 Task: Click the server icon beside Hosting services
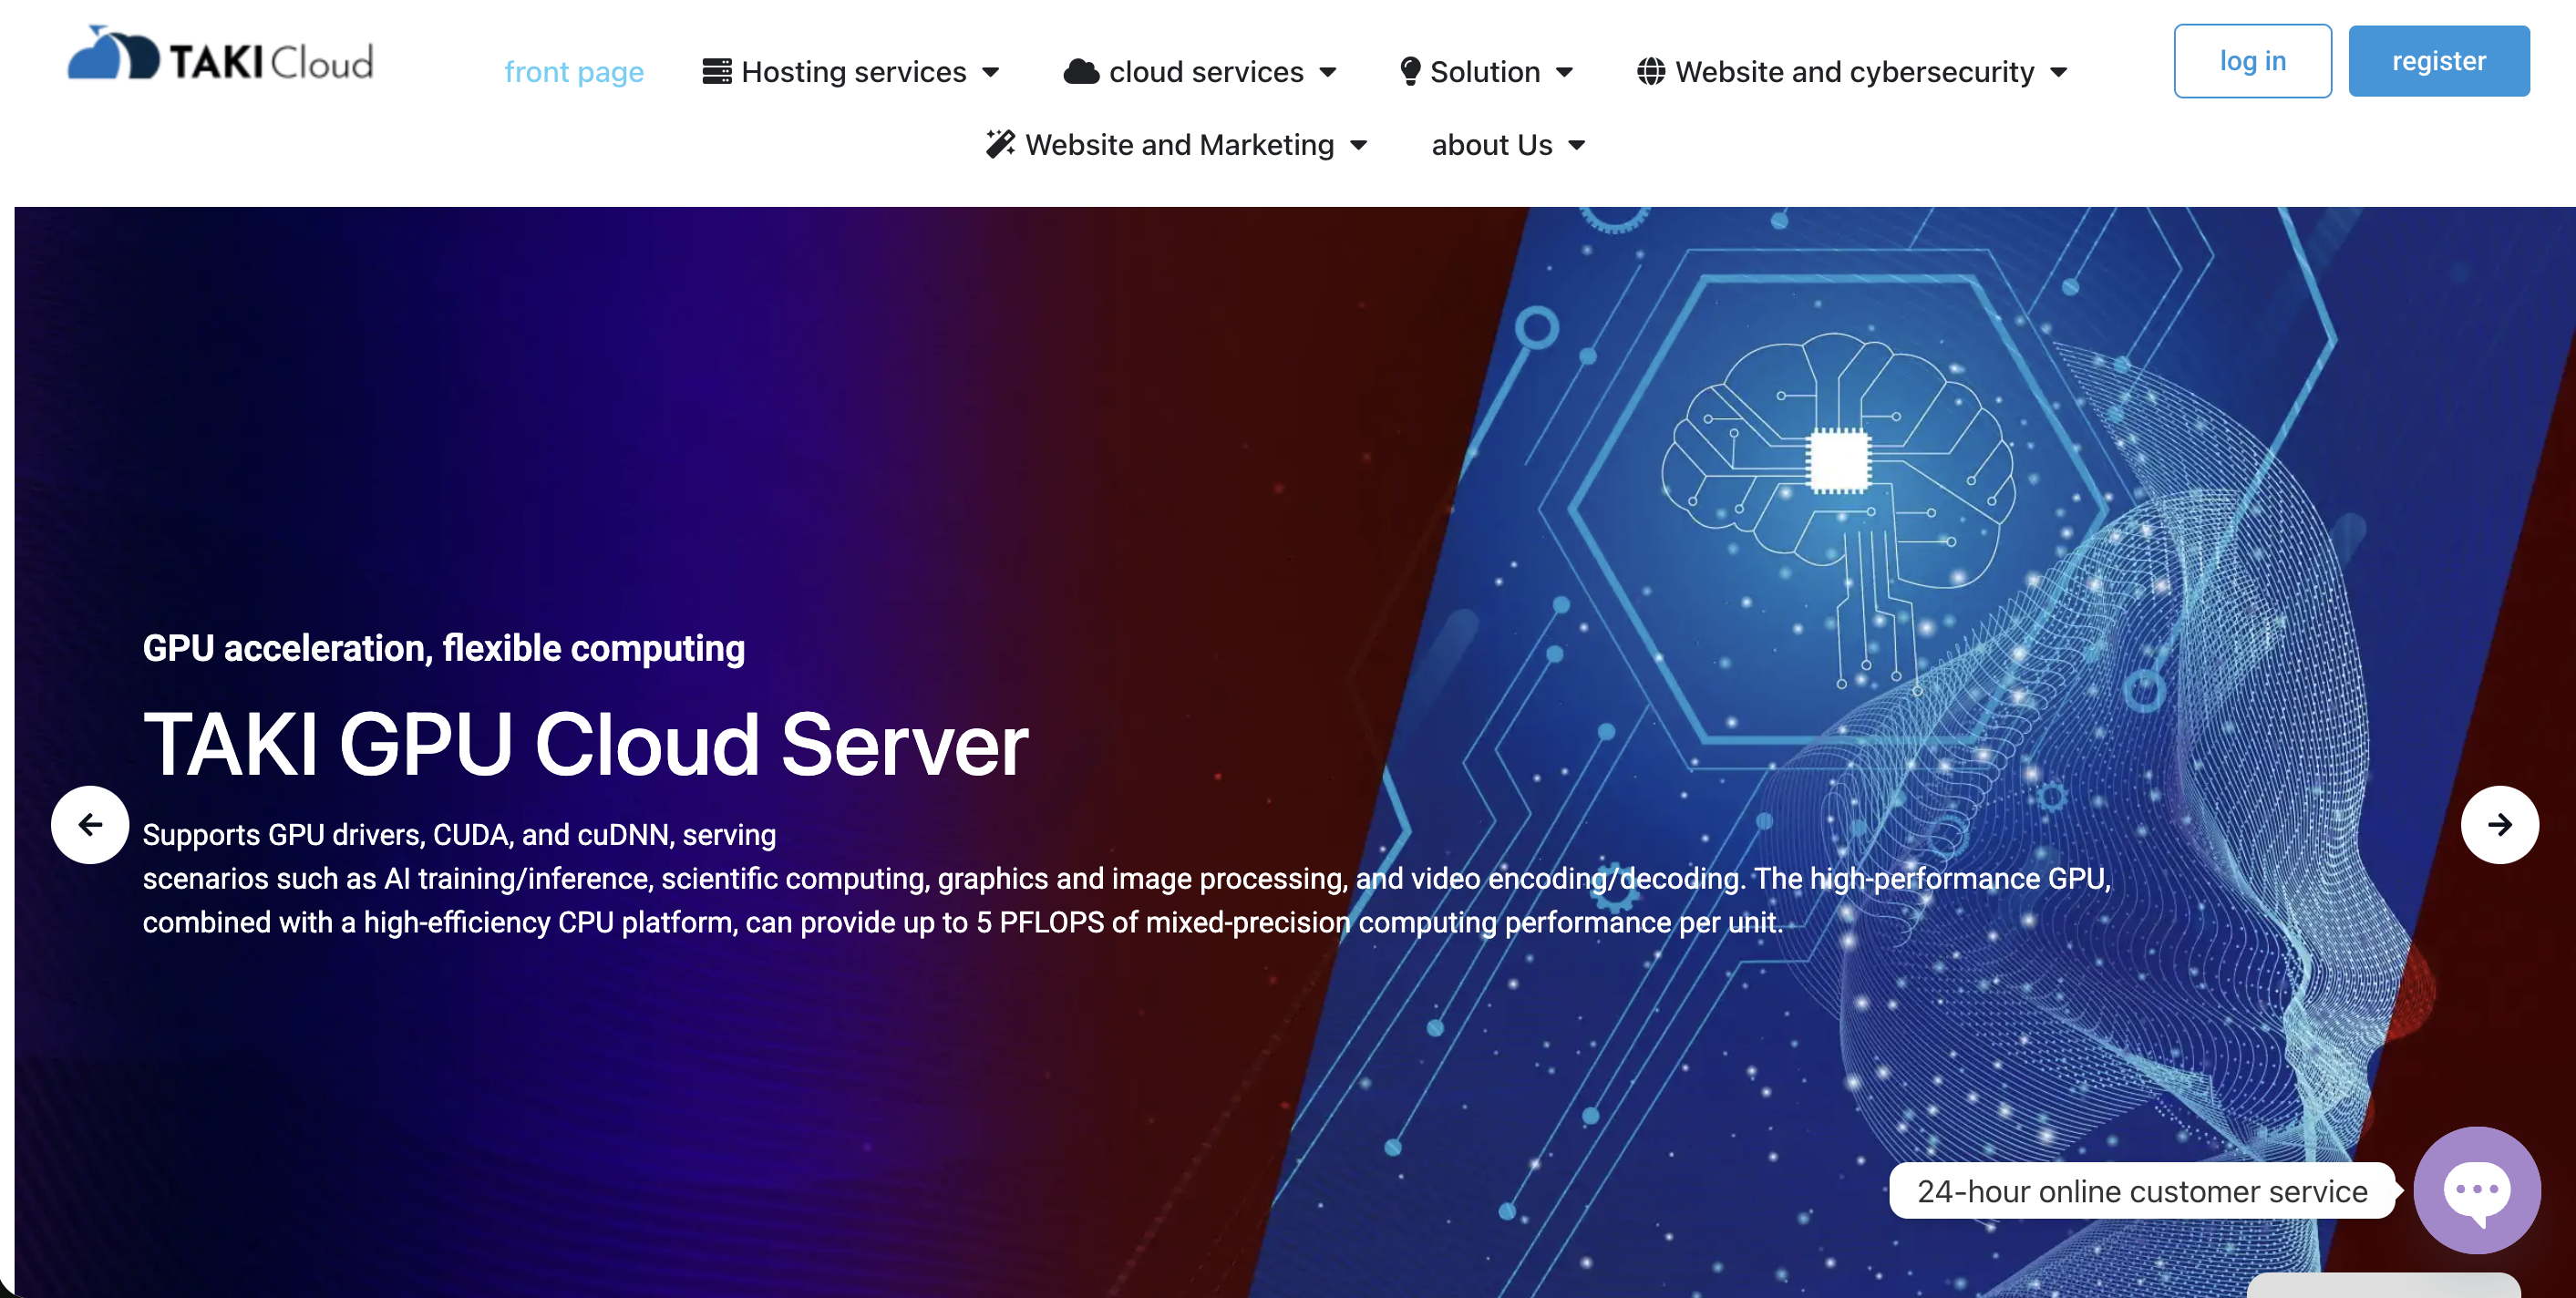pyautogui.click(x=716, y=72)
